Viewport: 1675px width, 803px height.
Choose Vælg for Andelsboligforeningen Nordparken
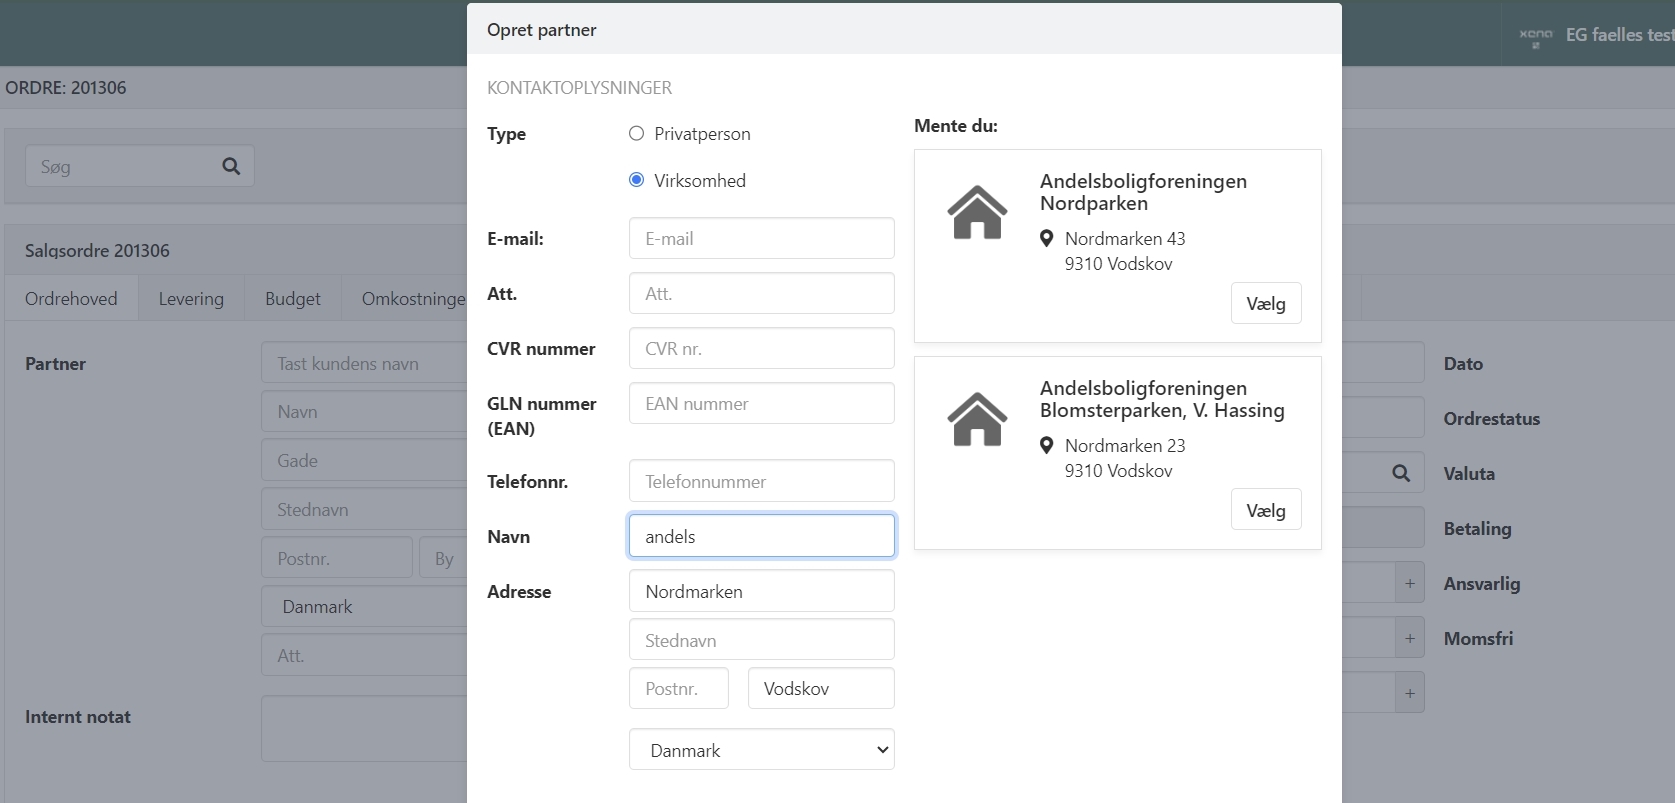point(1265,304)
